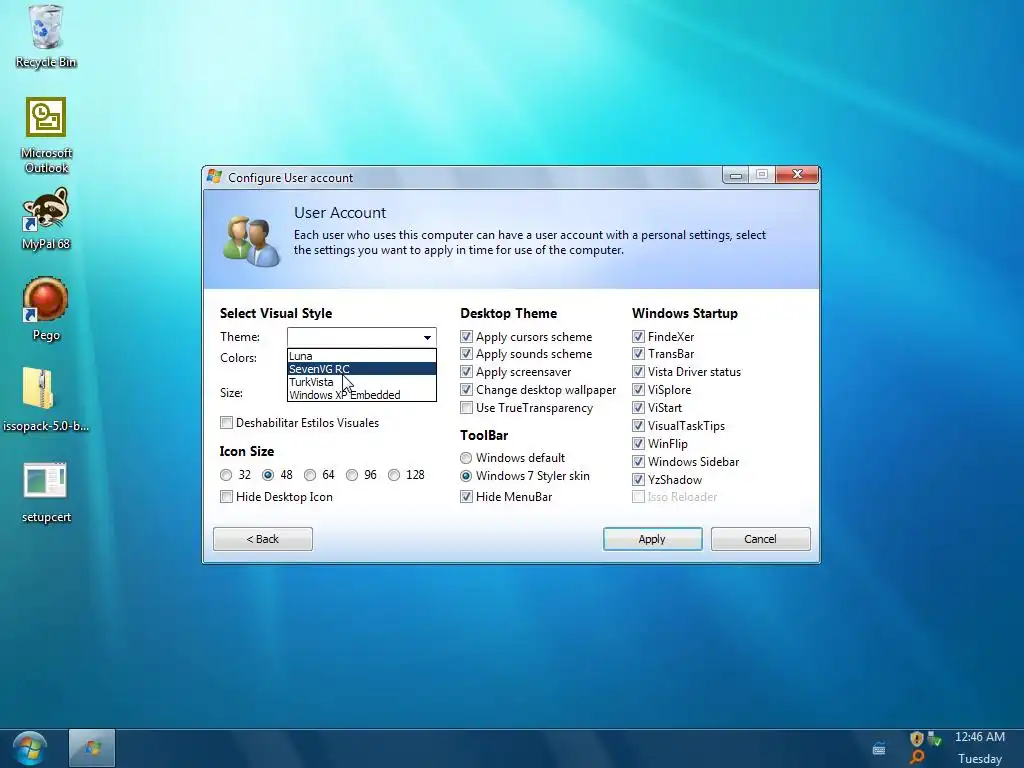Select icon size 32 radio

click(226, 475)
